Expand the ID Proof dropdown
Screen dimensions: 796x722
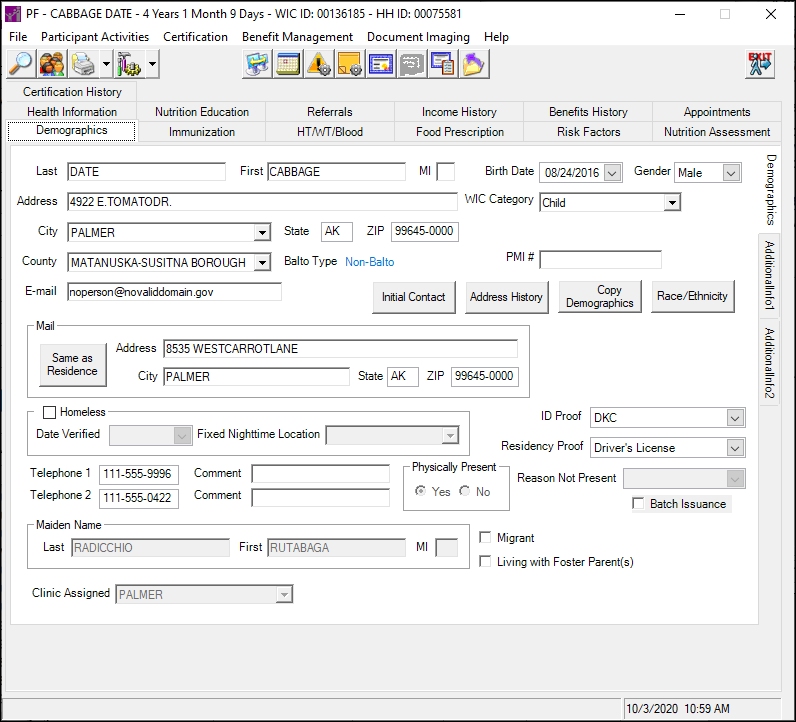(735, 418)
